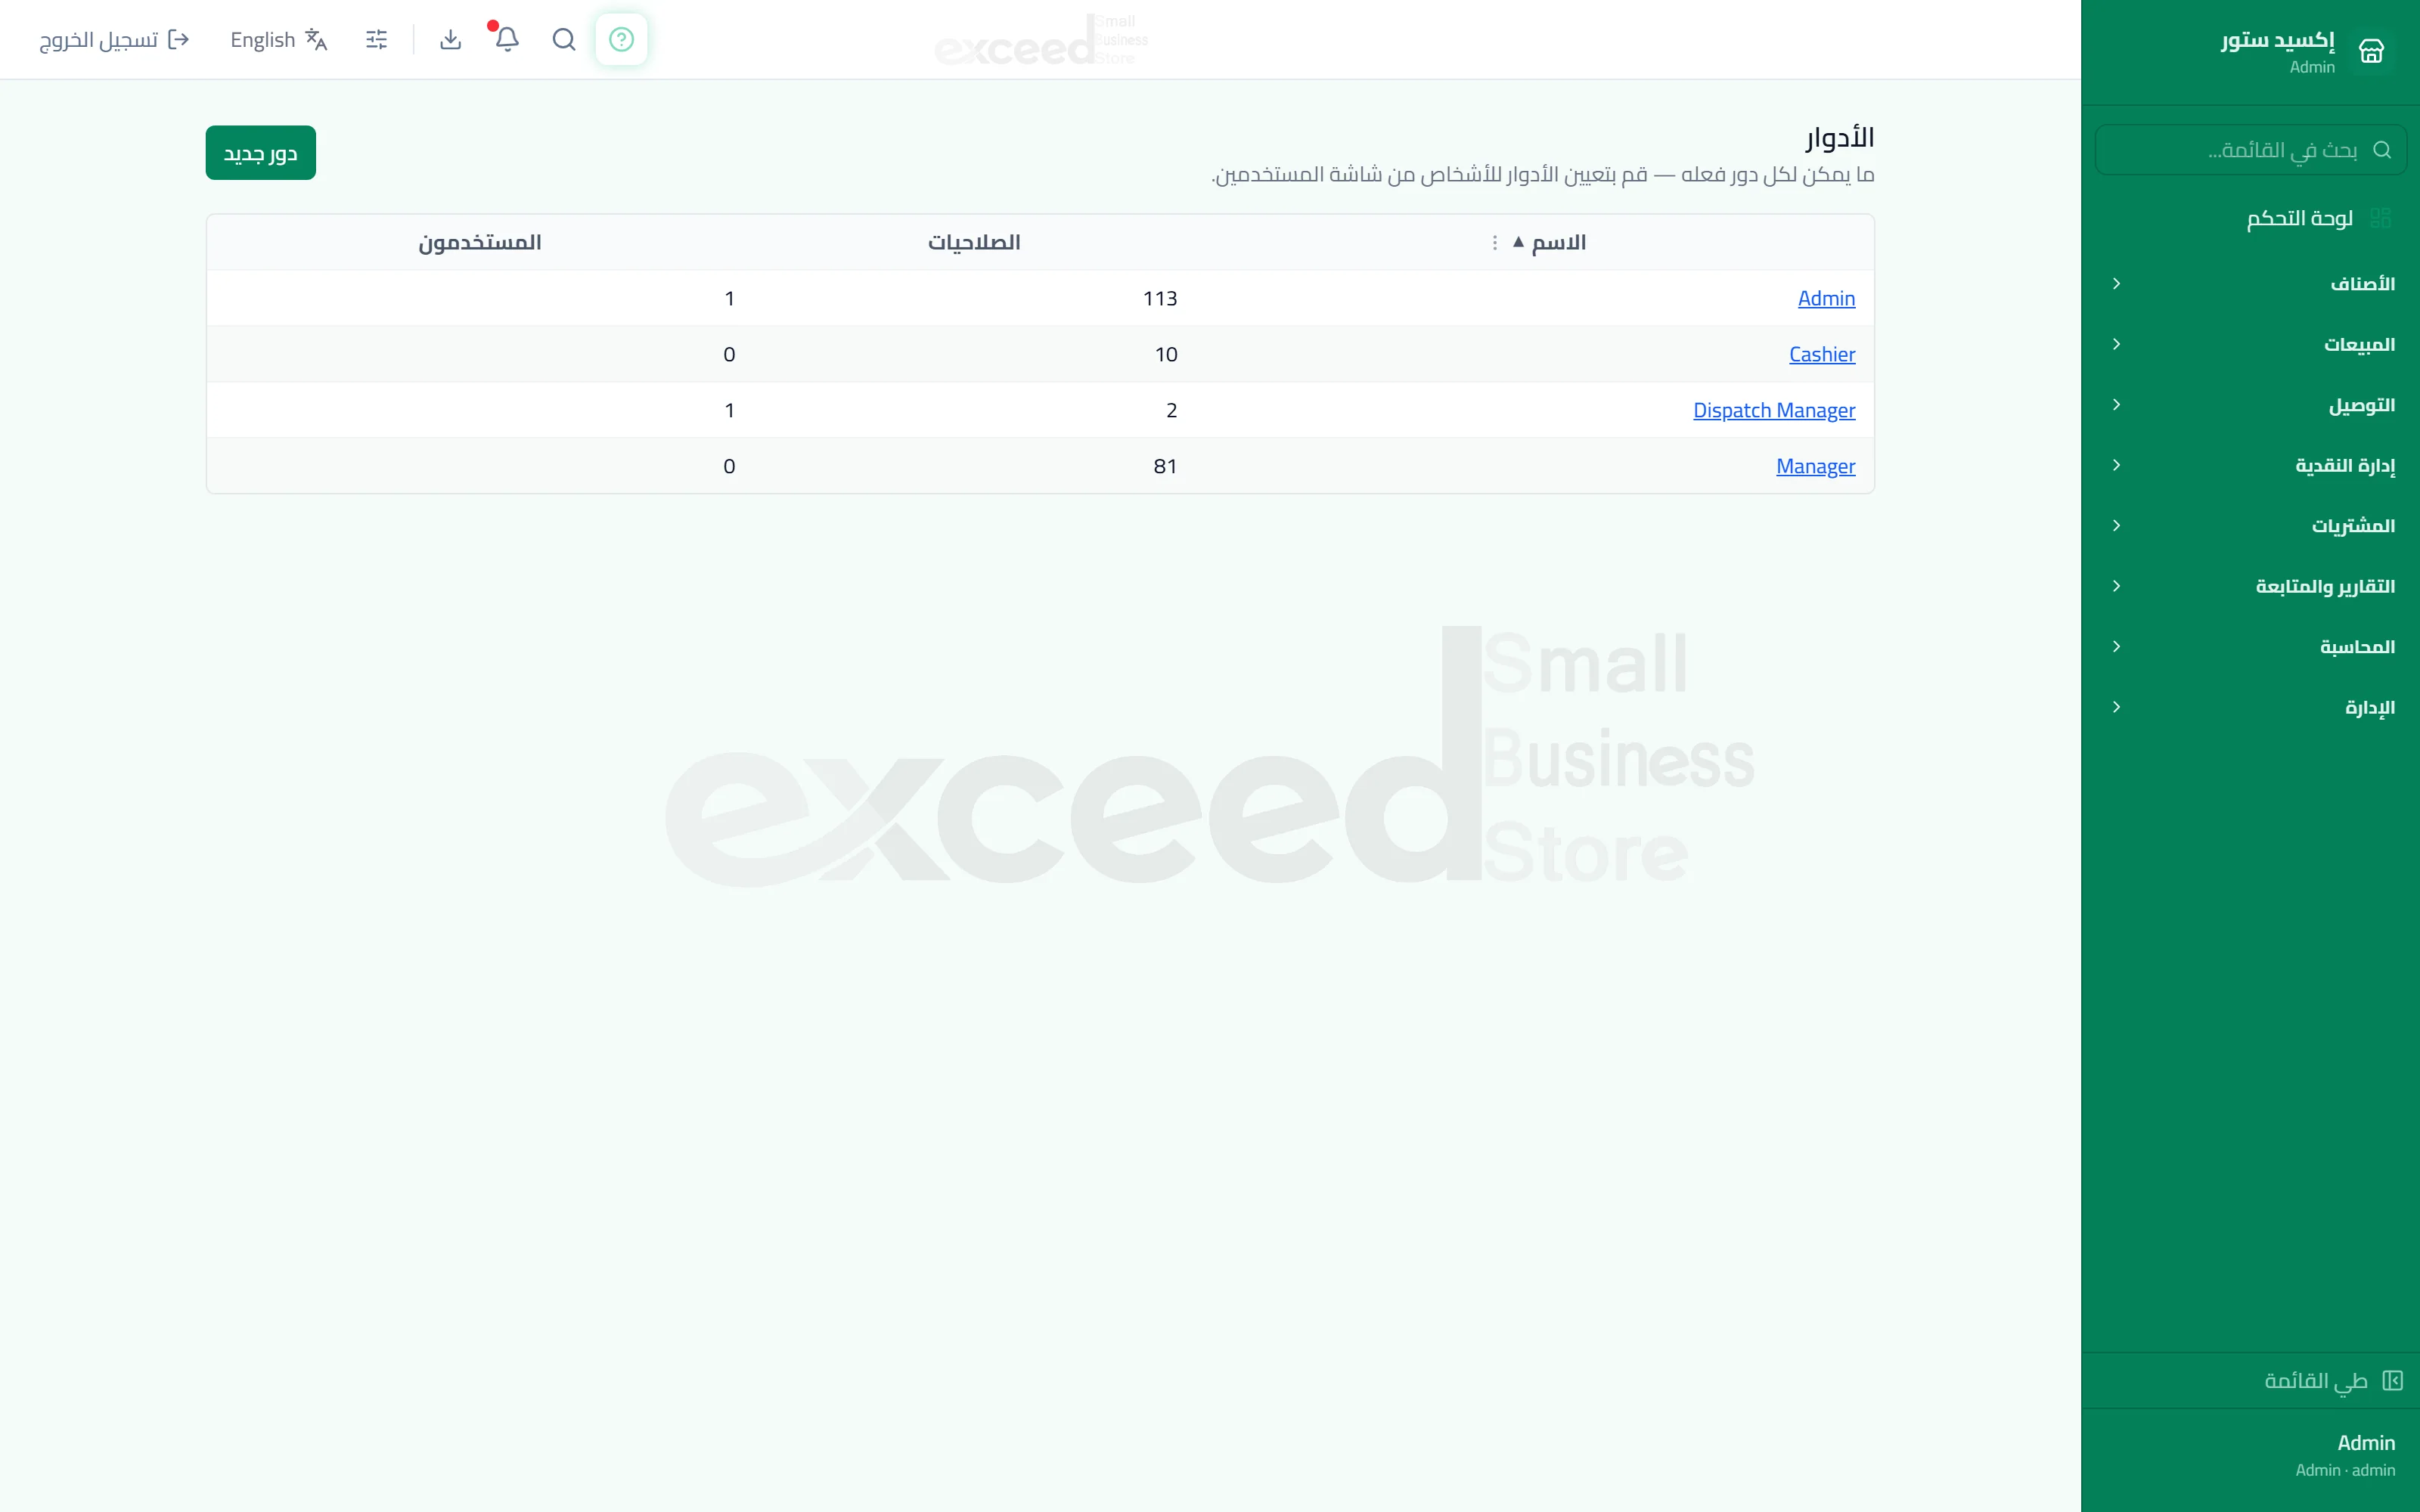Focus the بحث في القائمة search field
The height and width of the screenshot is (1512, 2420).
click(2250, 150)
